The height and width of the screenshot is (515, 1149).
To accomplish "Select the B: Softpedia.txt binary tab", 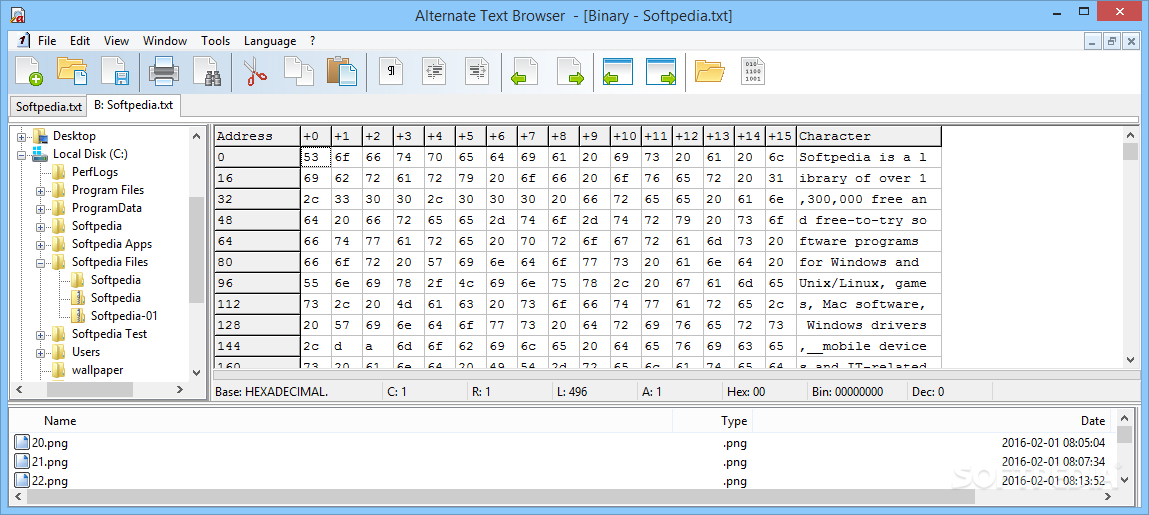I will pyautogui.click(x=134, y=105).
